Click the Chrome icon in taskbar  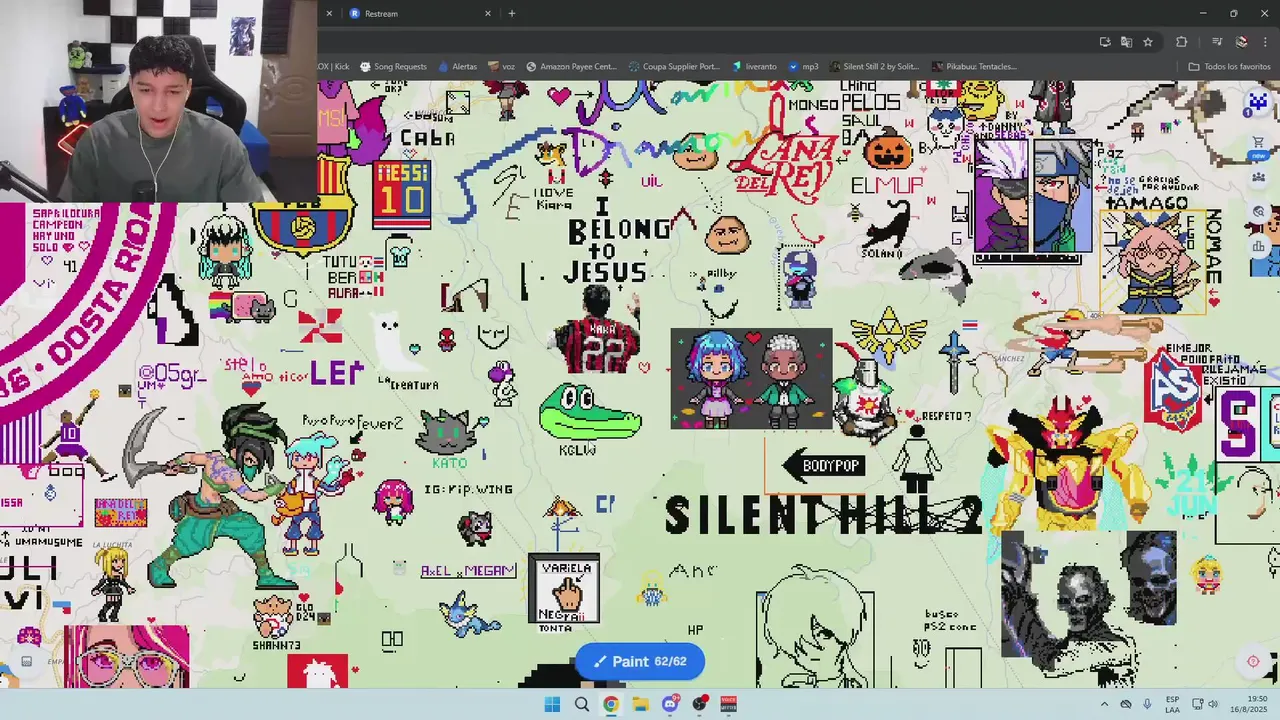pos(611,704)
